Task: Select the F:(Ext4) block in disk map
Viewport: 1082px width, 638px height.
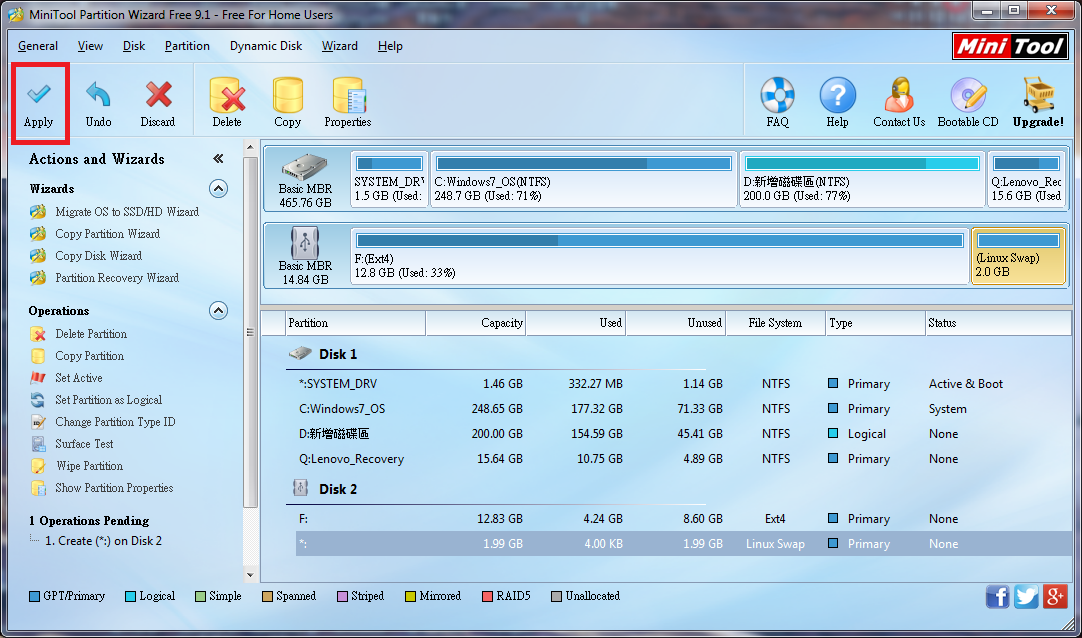Action: [660, 256]
